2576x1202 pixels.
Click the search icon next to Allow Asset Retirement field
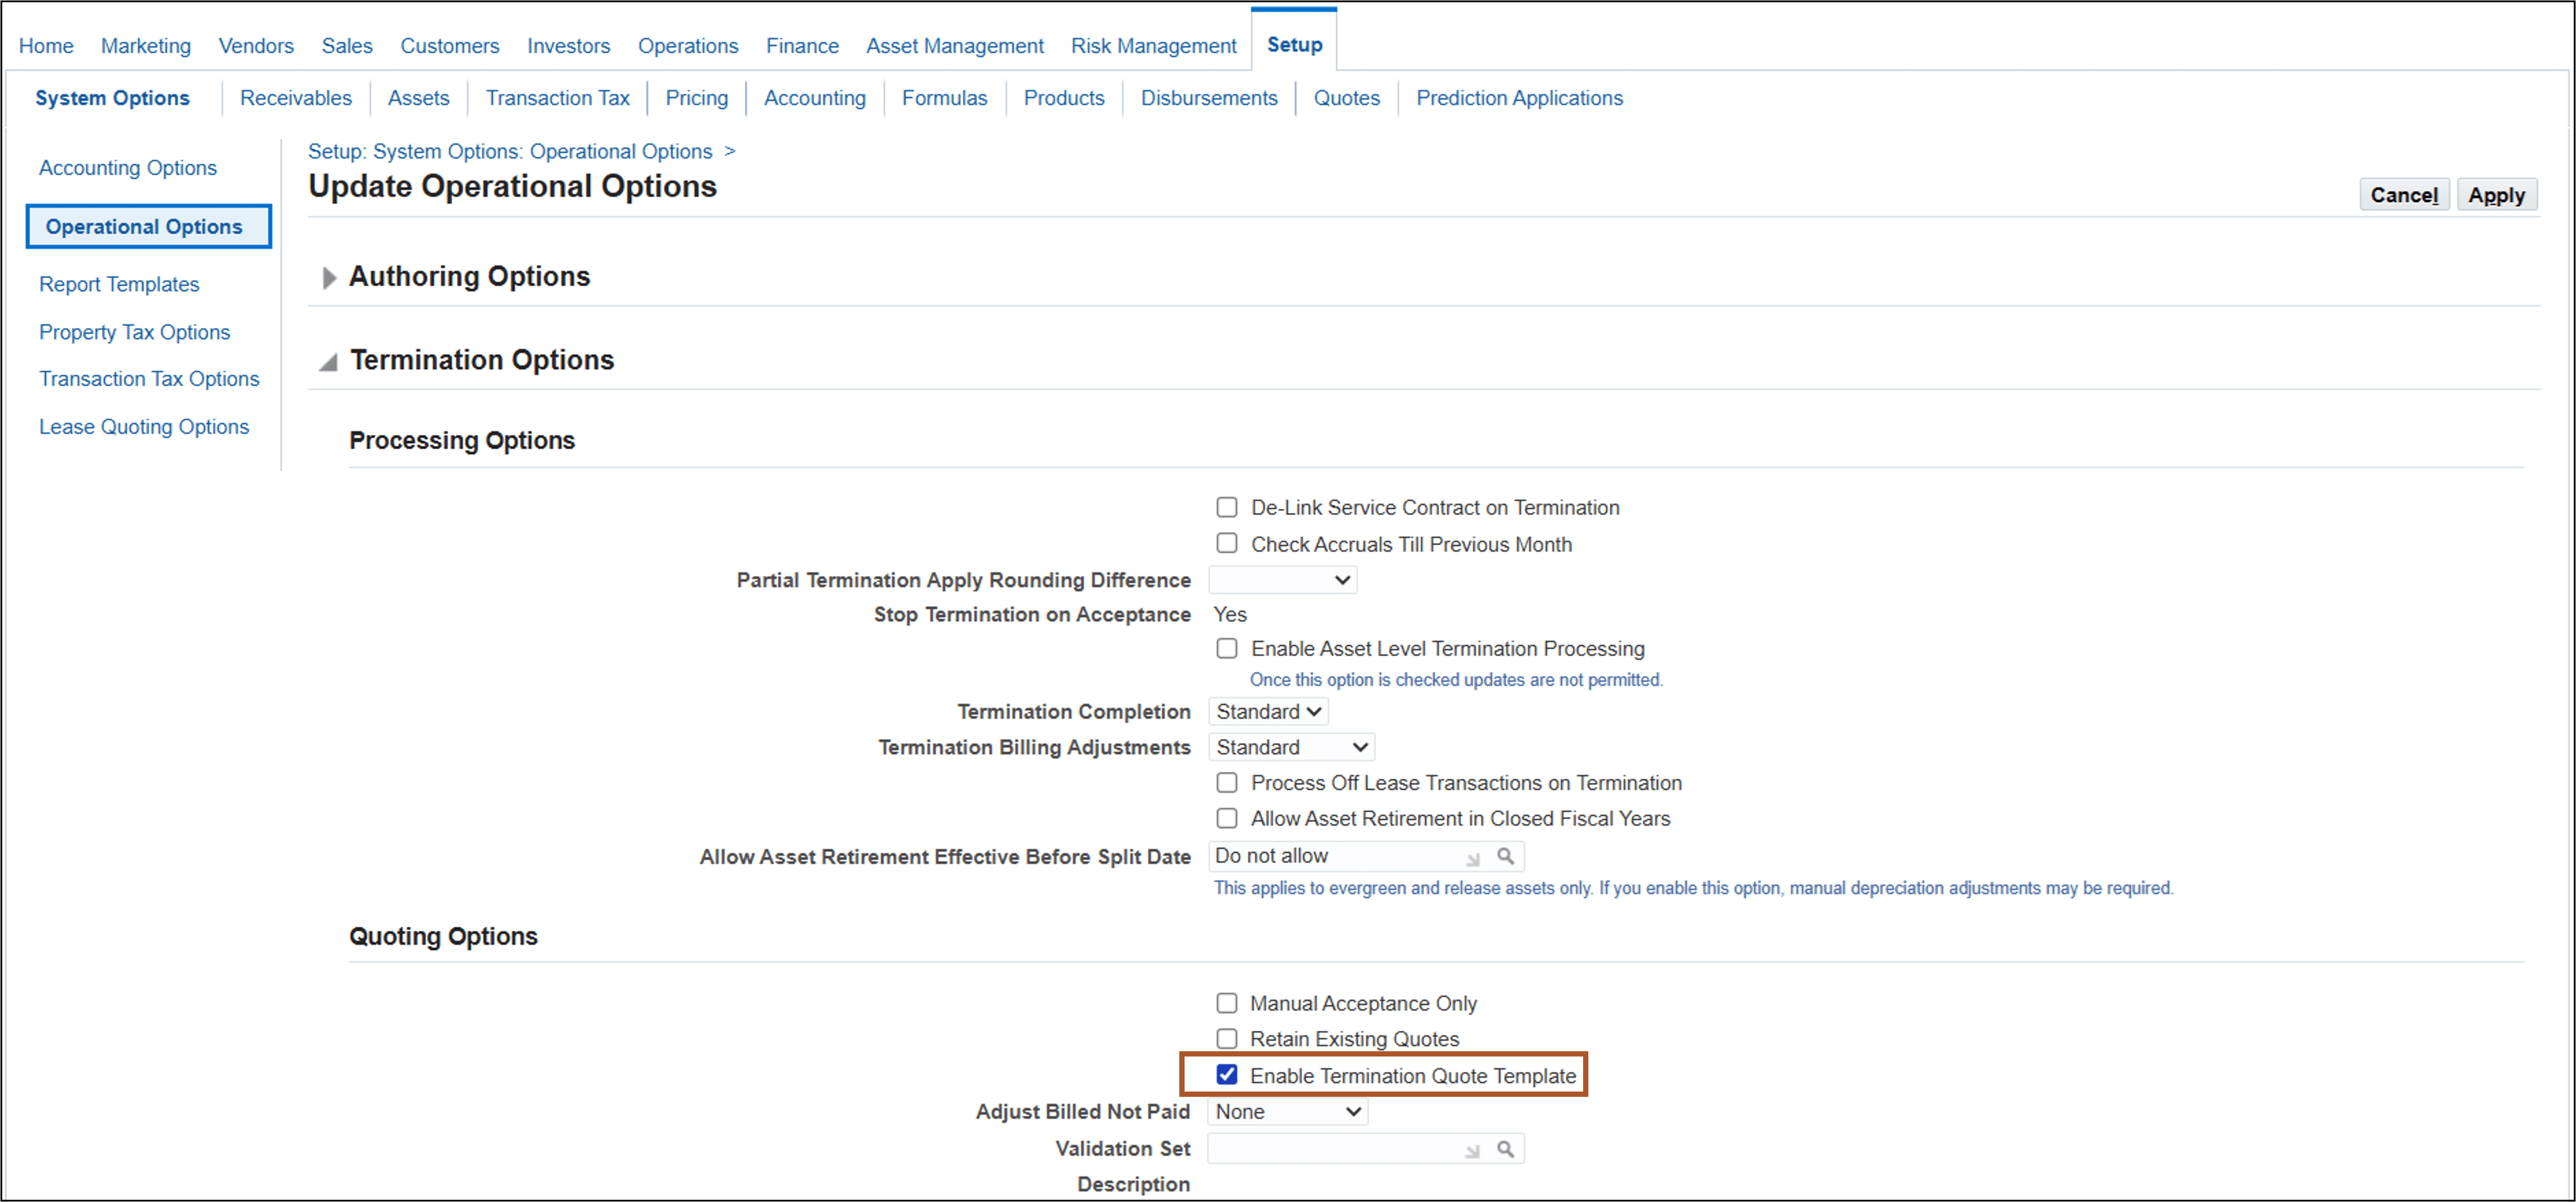click(1506, 856)
